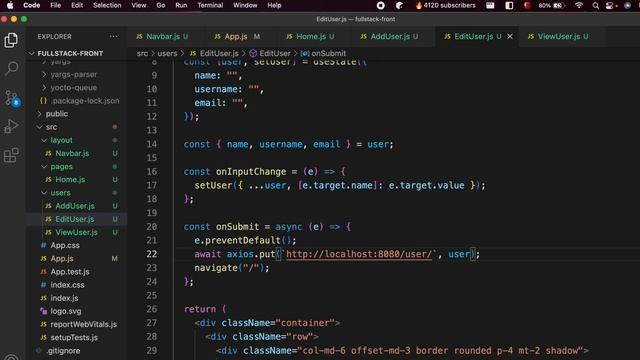Open Spotlight search in menu bar
The image size is (640, 360).
coord(596,5)
